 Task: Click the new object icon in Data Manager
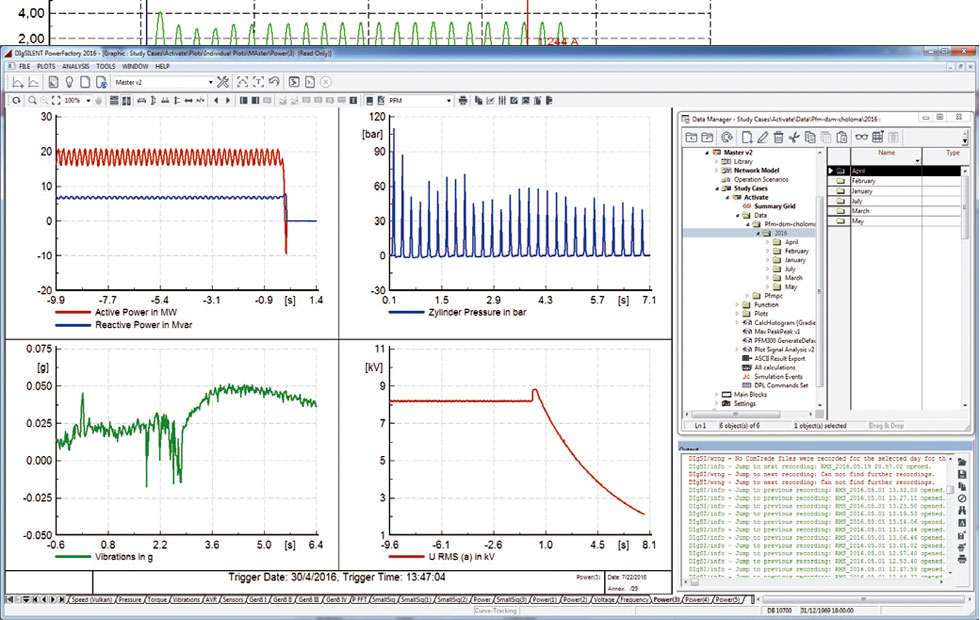coord(747,137)
